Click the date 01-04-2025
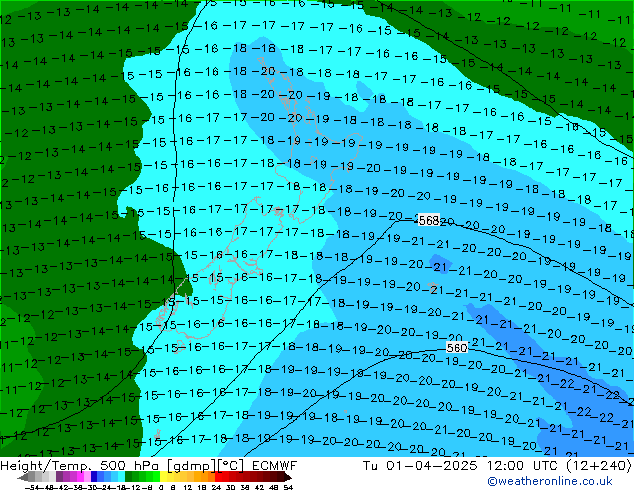 431,466
